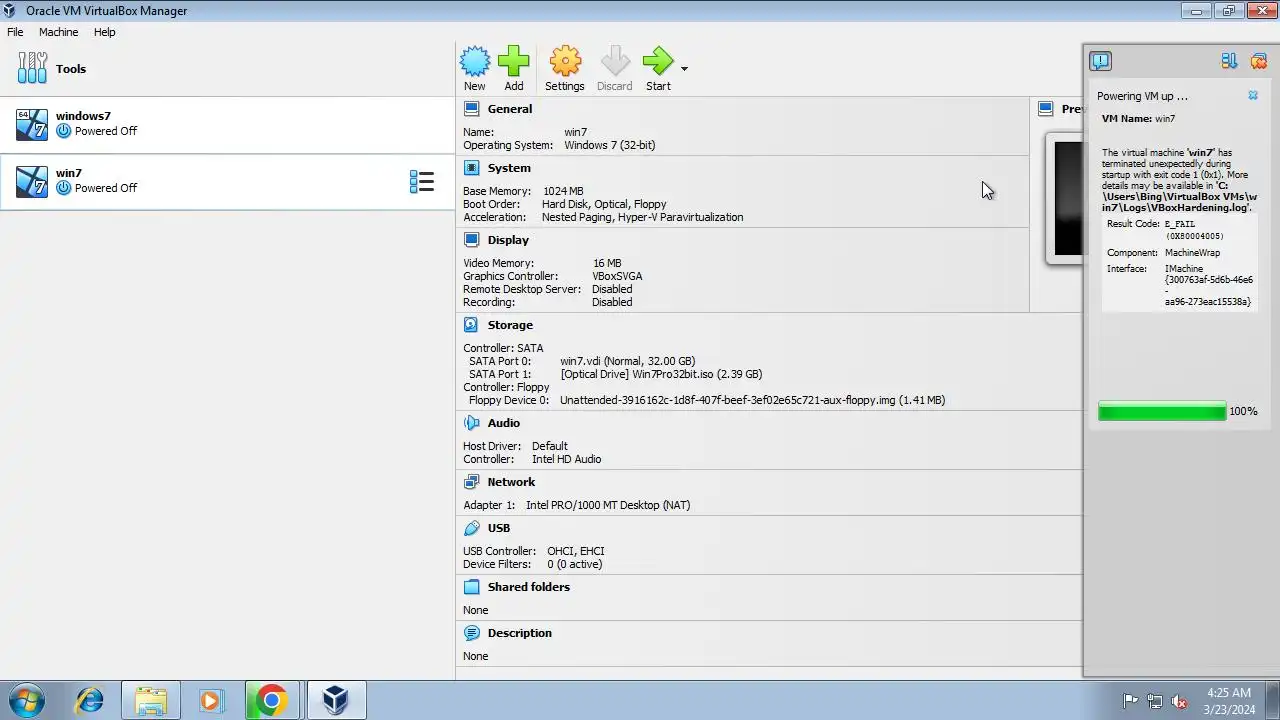Open the Display settings header link
The height and width of the screenshot is (720, 1280).
coord(508,240)
